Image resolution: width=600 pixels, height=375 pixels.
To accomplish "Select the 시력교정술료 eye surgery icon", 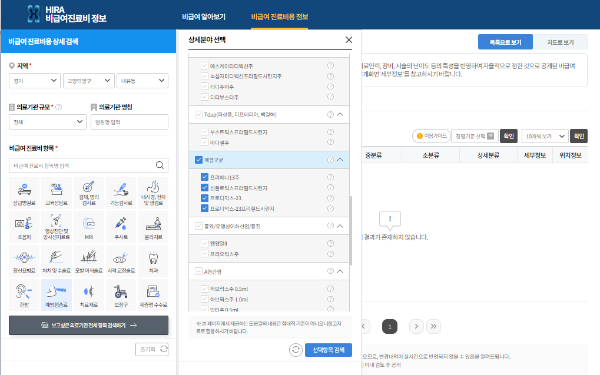I will (x=121, y=261).
